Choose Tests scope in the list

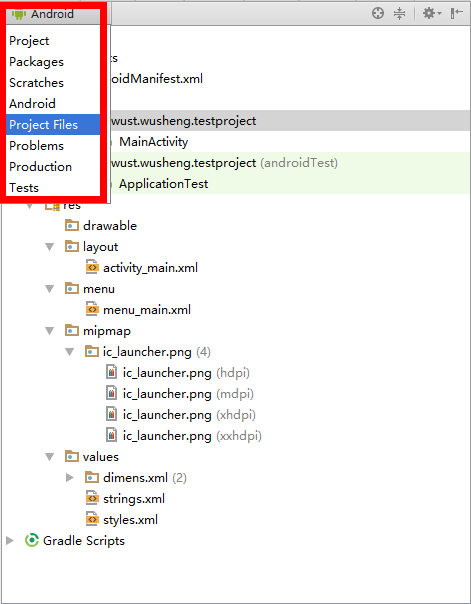(x=24, y=188)
